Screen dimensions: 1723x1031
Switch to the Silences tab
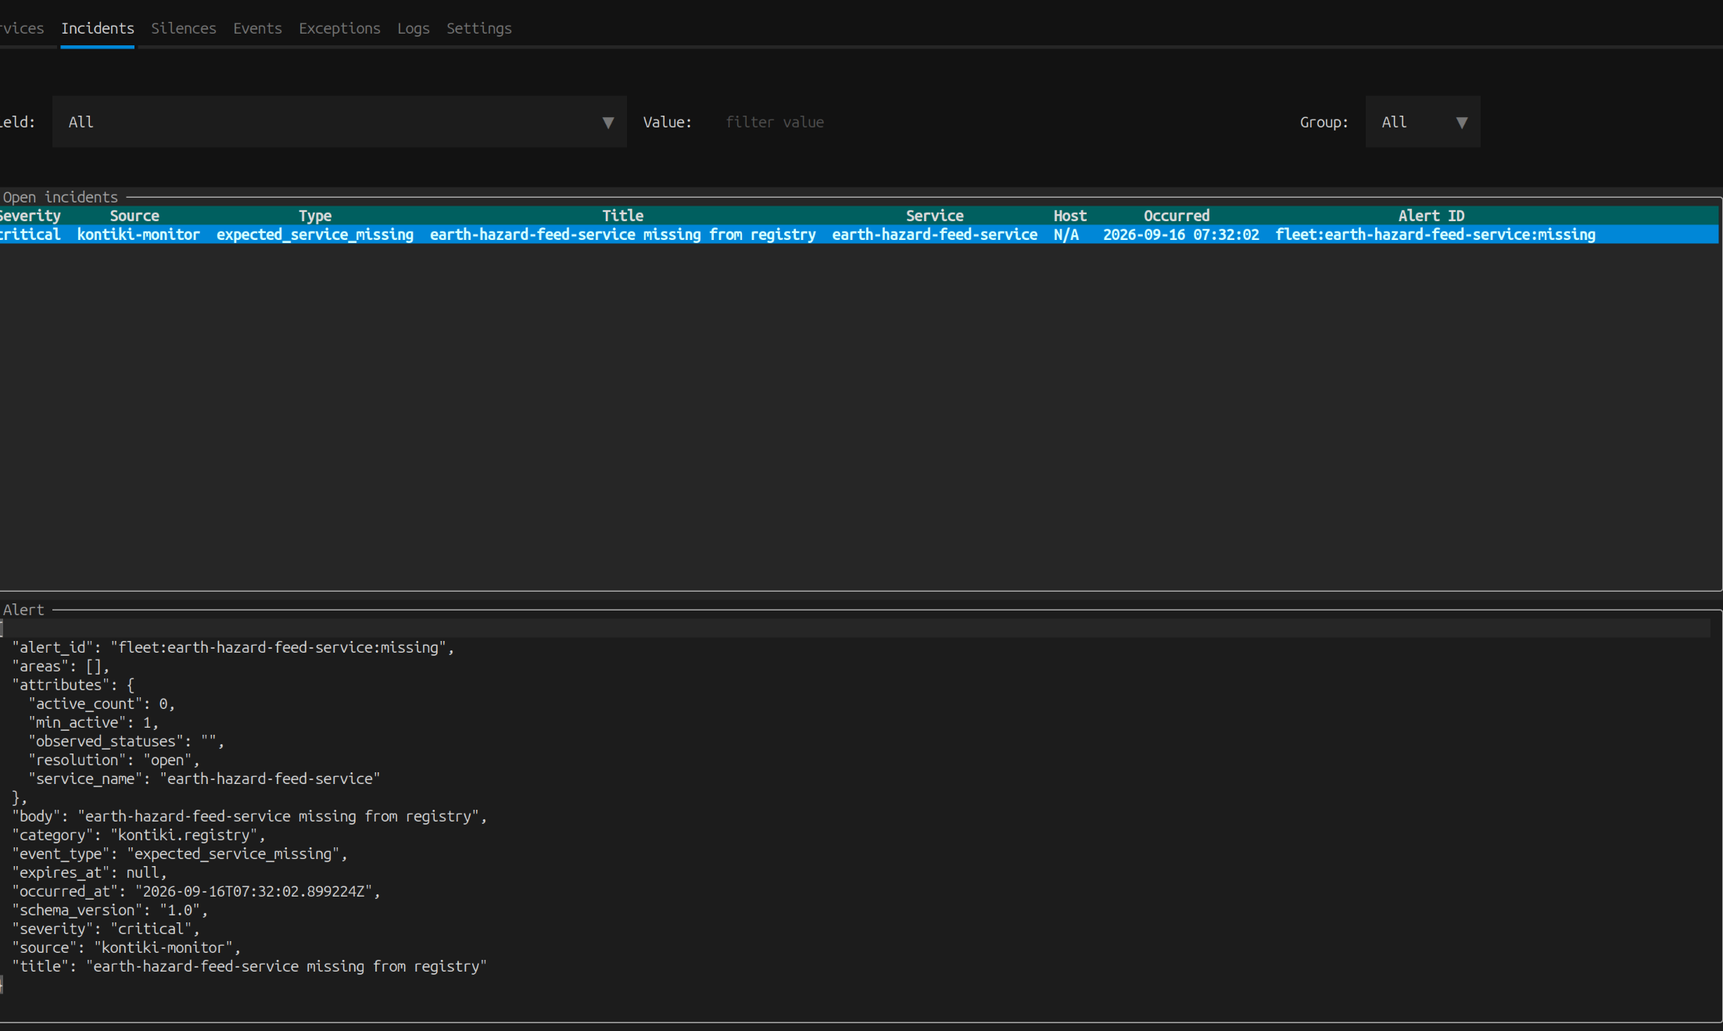[183, 28]
